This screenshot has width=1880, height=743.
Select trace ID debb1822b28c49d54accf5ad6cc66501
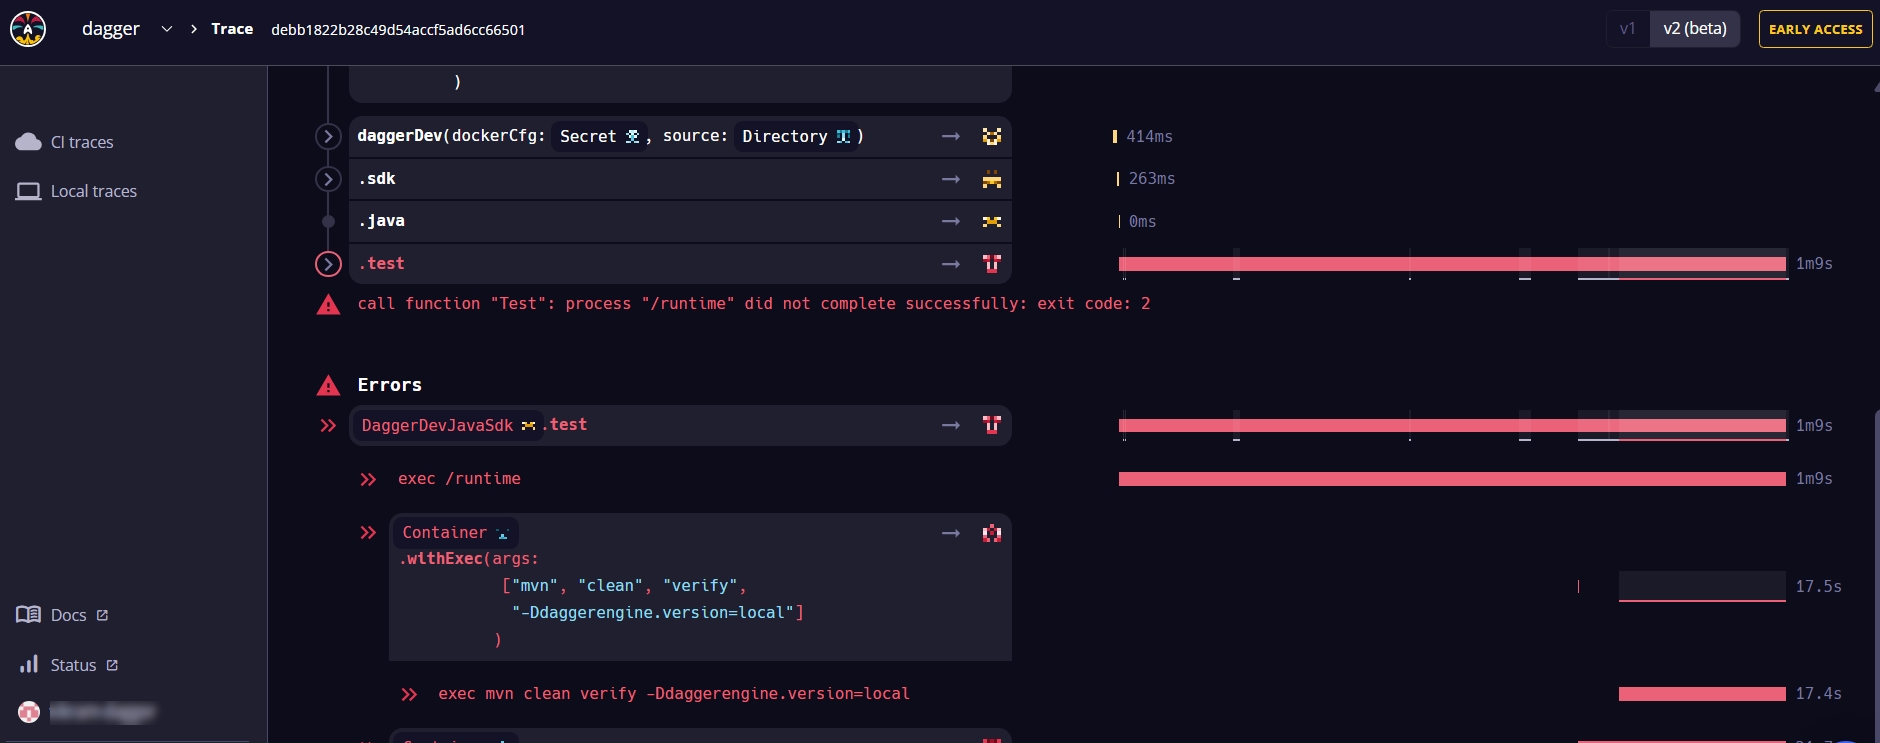(x=398, y=30)
